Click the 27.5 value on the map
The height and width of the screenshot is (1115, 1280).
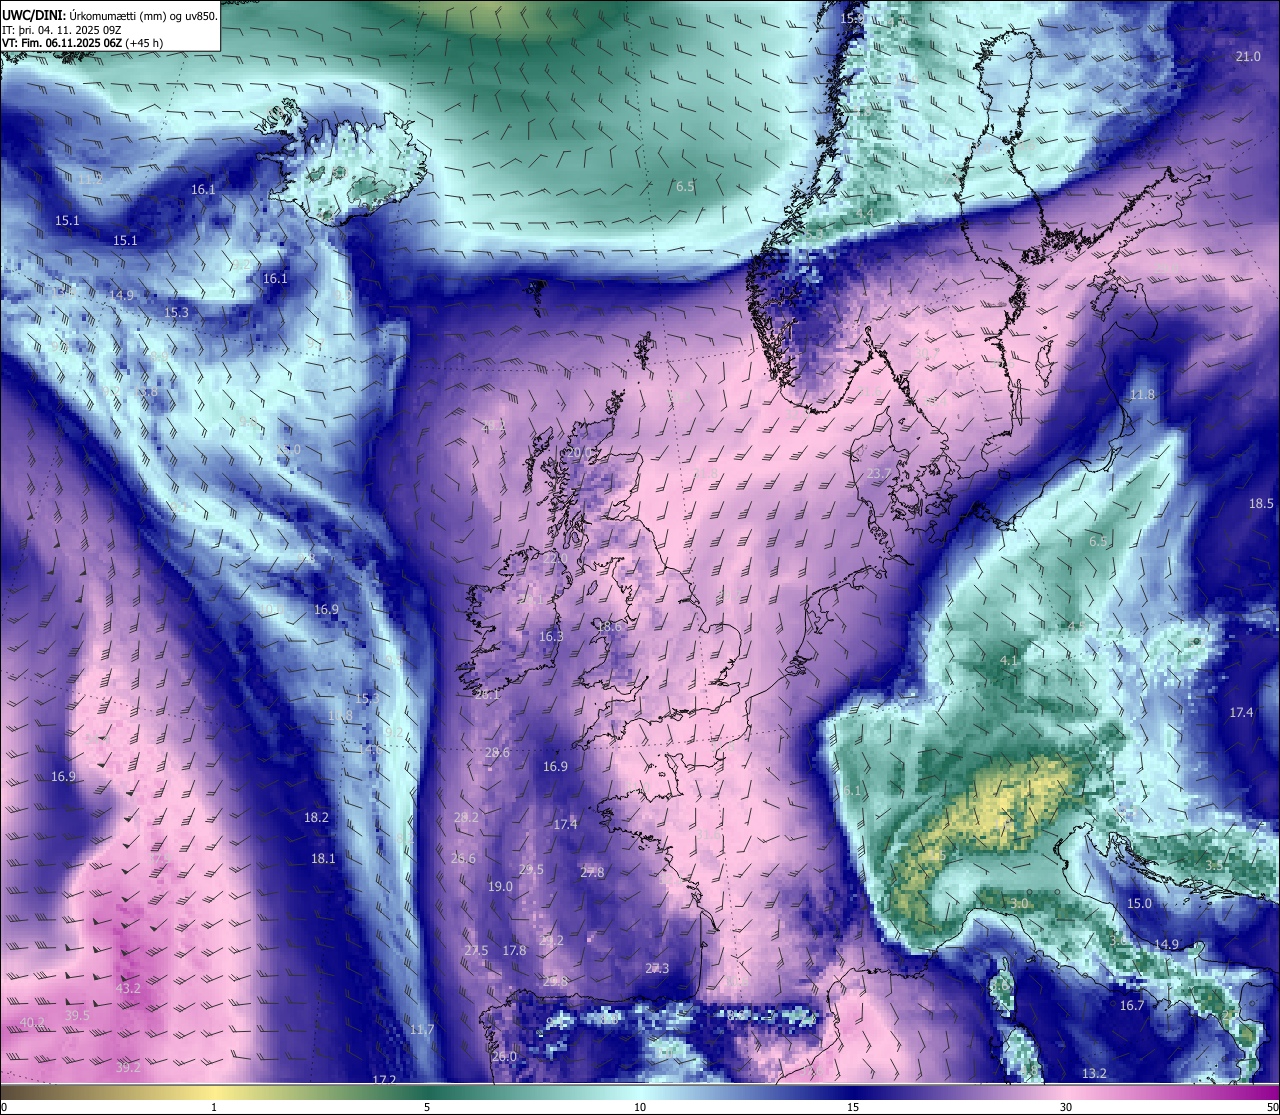(476, 950)
